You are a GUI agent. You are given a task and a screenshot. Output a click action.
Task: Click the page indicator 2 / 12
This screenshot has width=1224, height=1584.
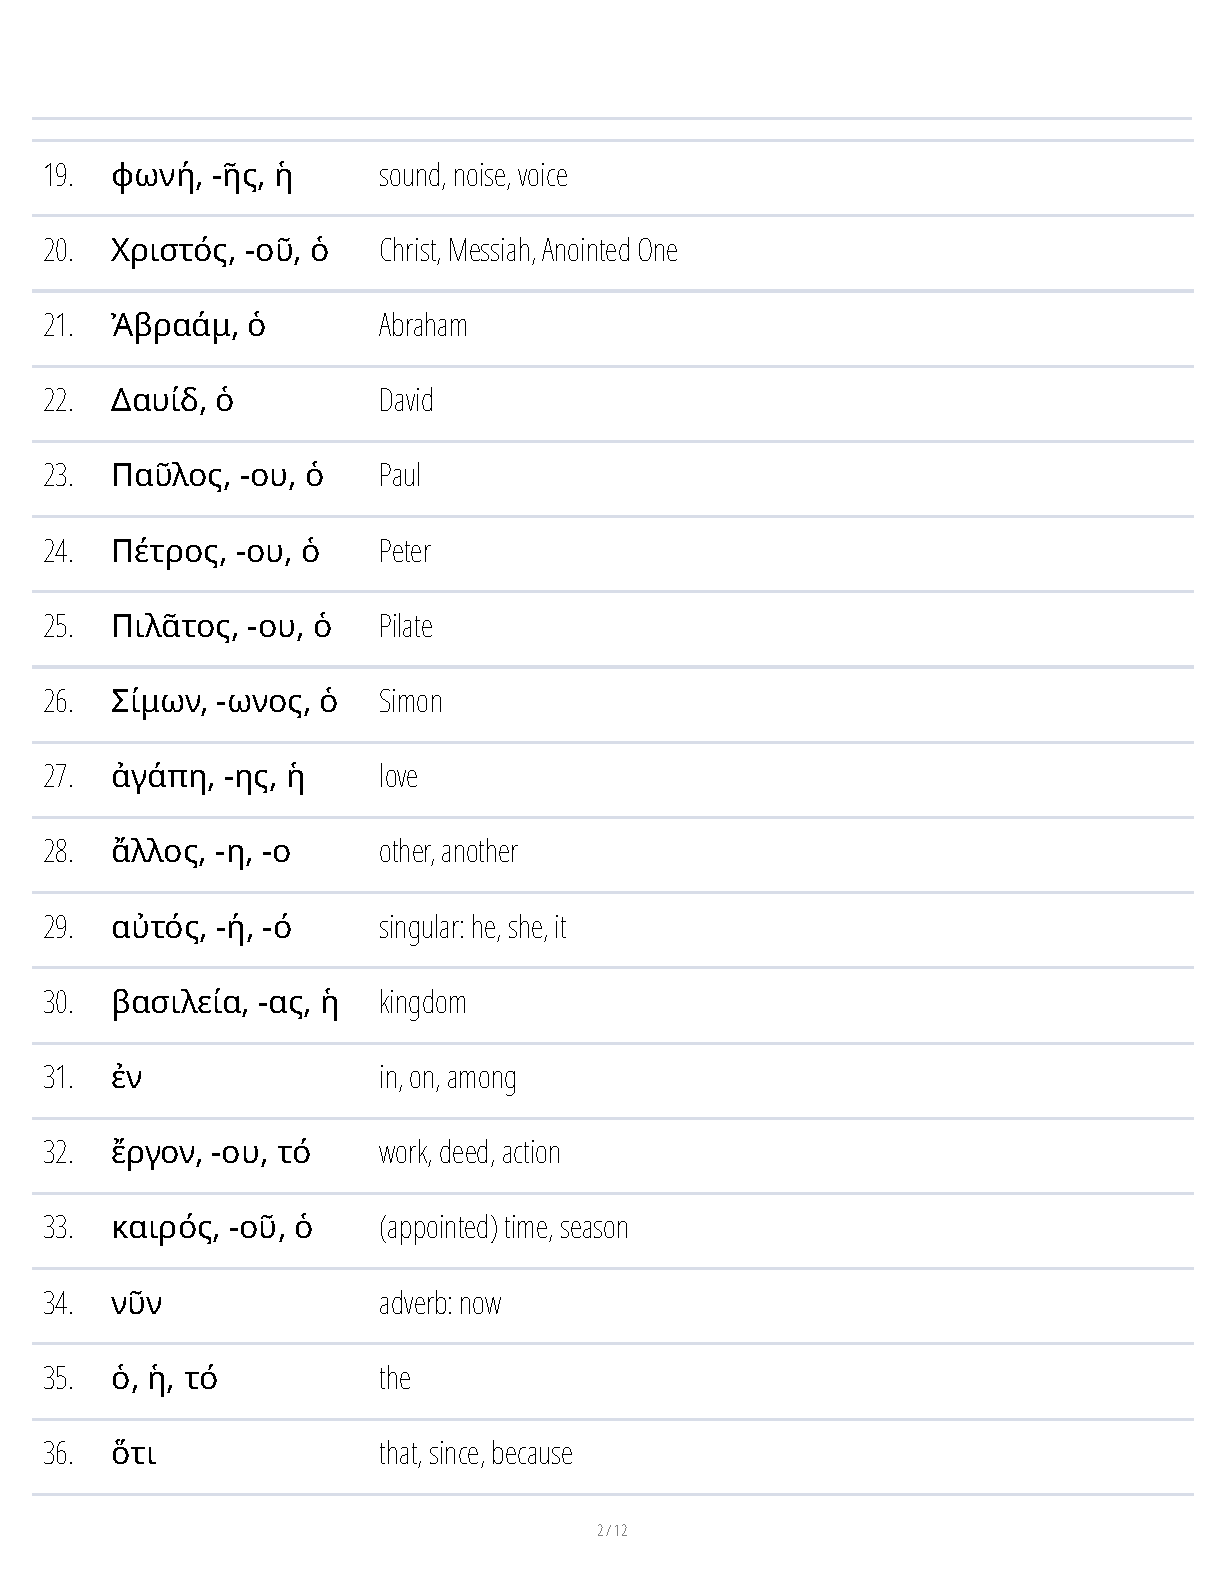[x=612, y=1530]
